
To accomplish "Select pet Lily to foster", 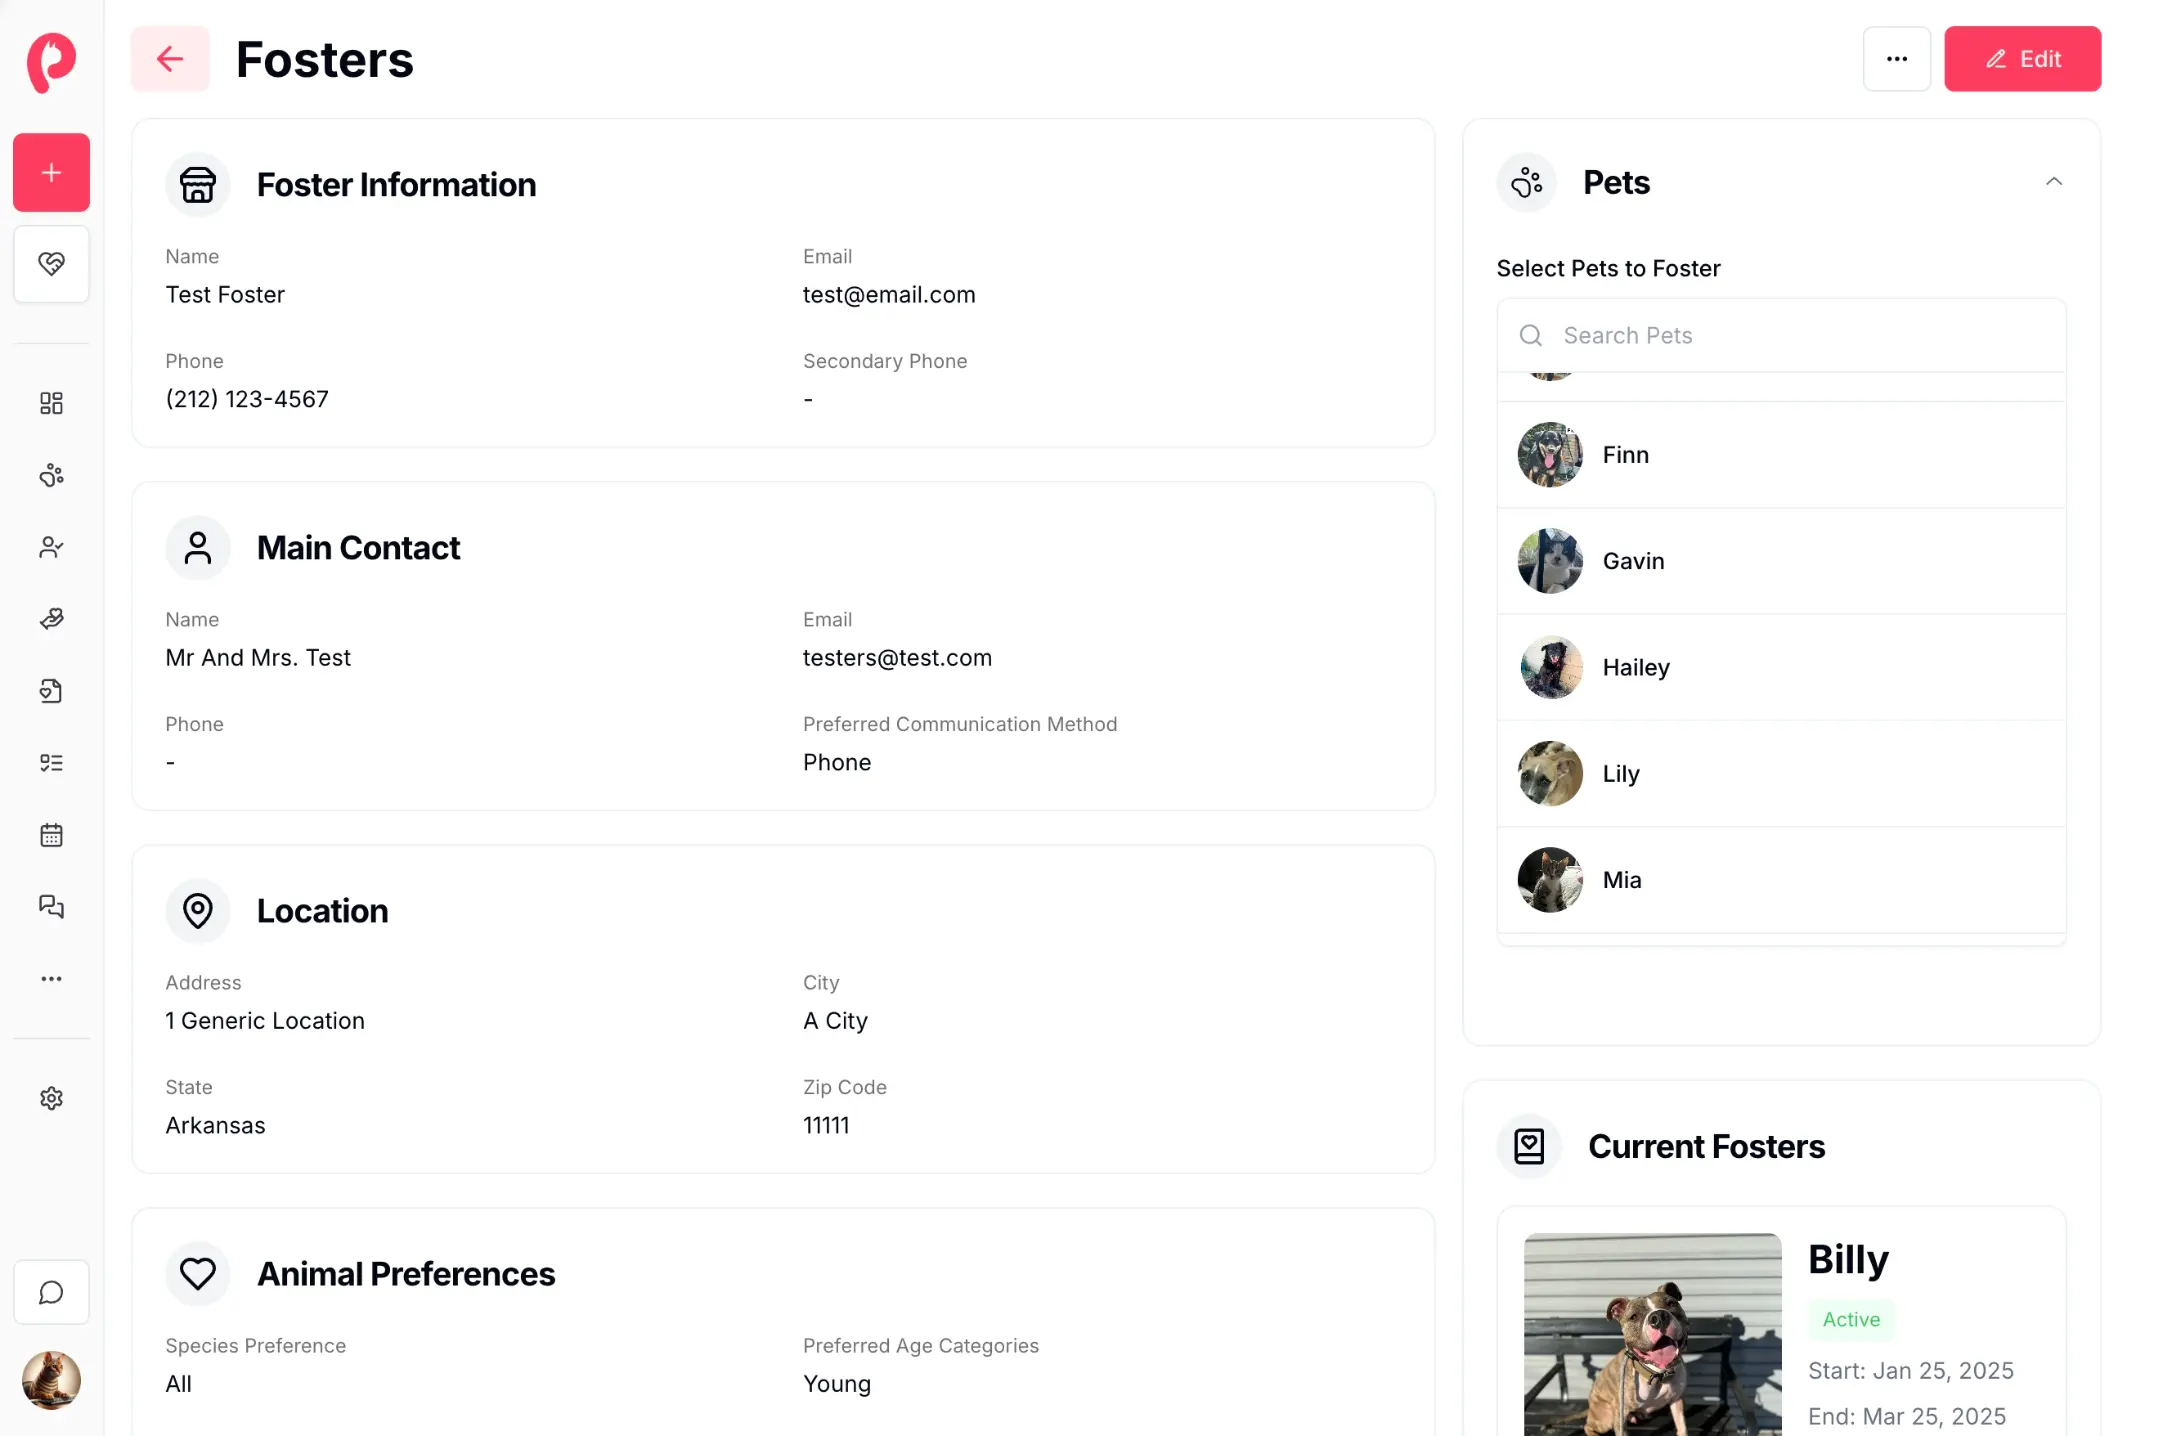I will coord(1620,772).
